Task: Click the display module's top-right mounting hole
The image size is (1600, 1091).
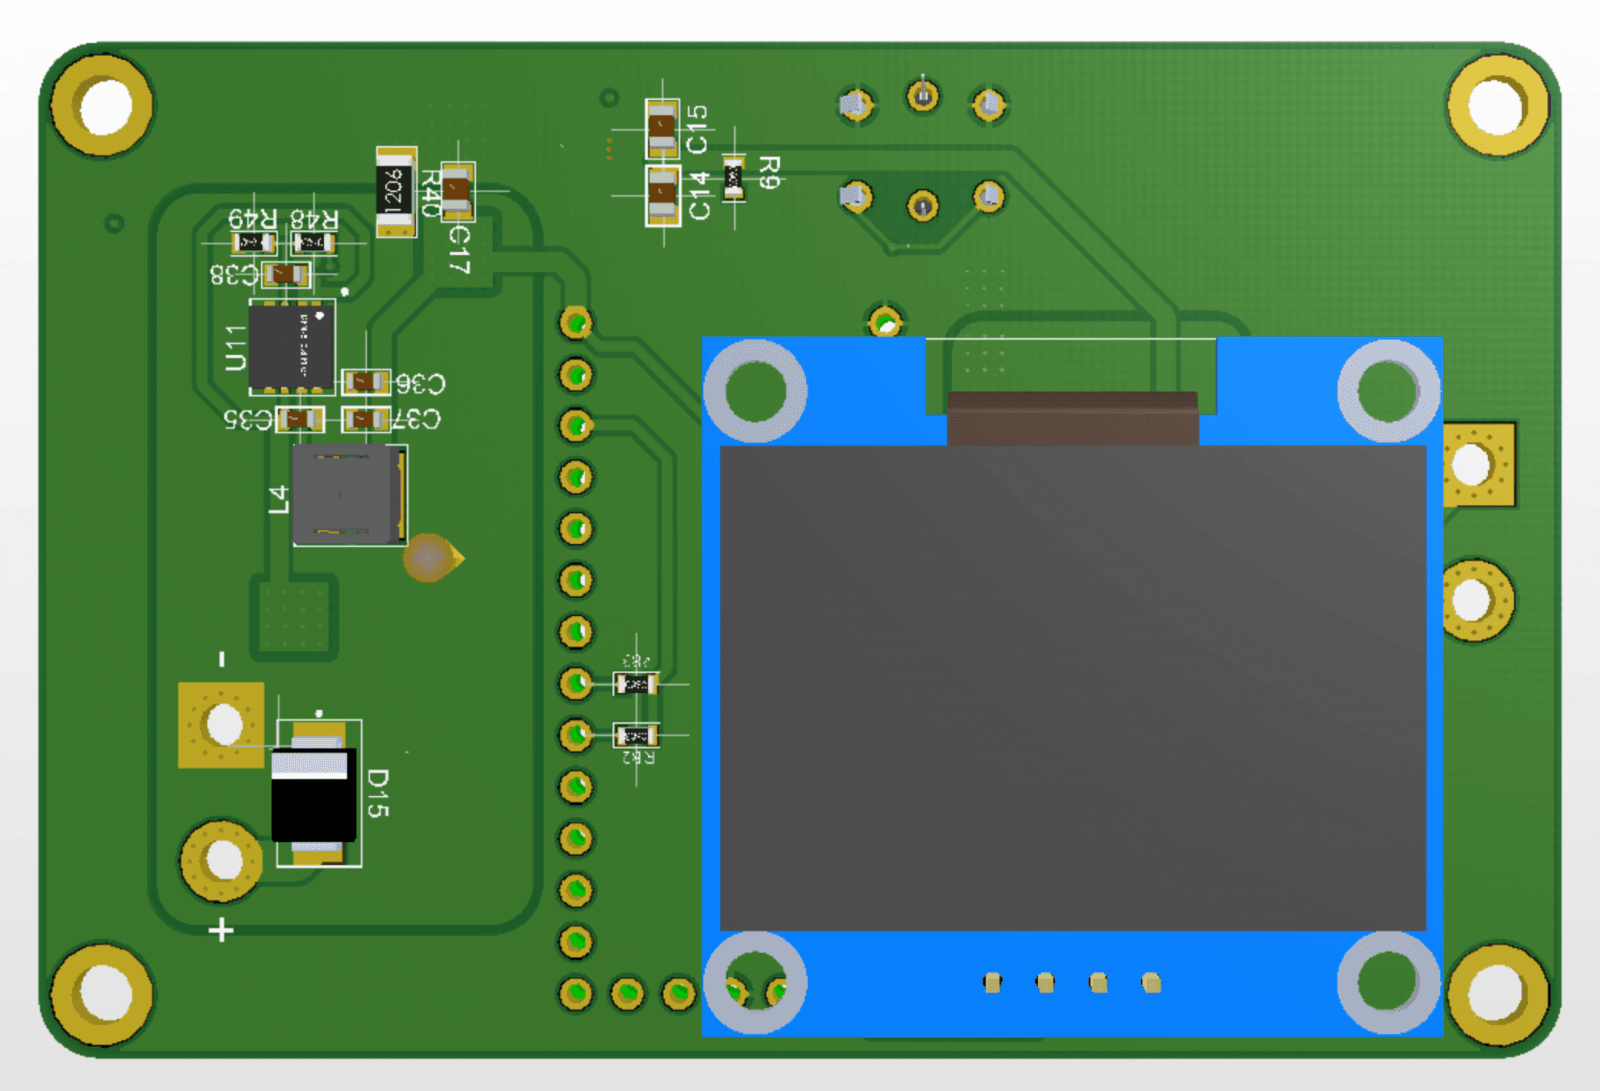Action: (1388, 391)
